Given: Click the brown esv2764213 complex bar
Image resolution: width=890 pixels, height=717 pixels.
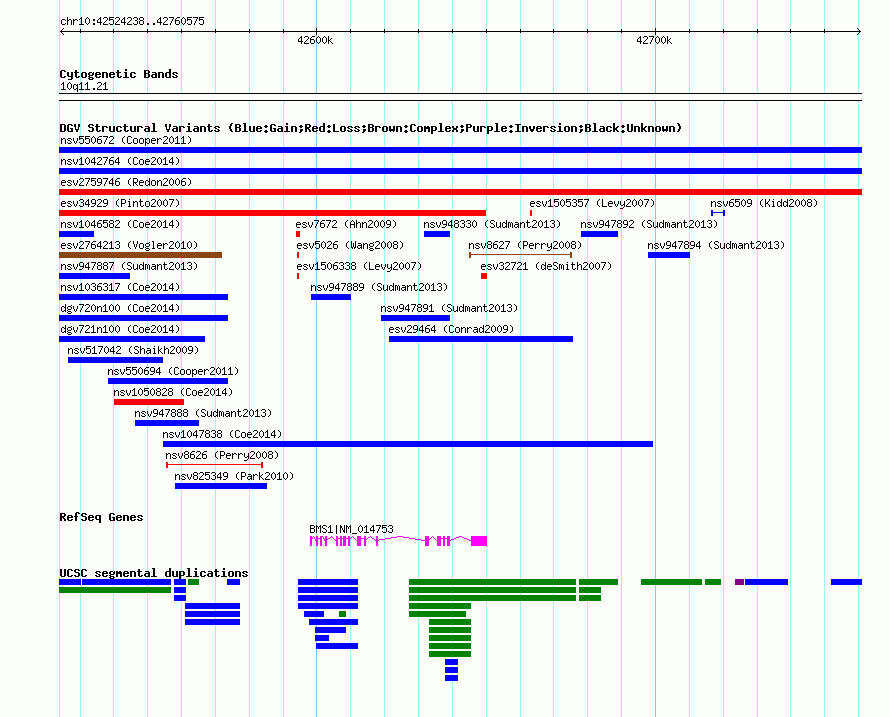Looking at the screenshot, I should point(140,255).
